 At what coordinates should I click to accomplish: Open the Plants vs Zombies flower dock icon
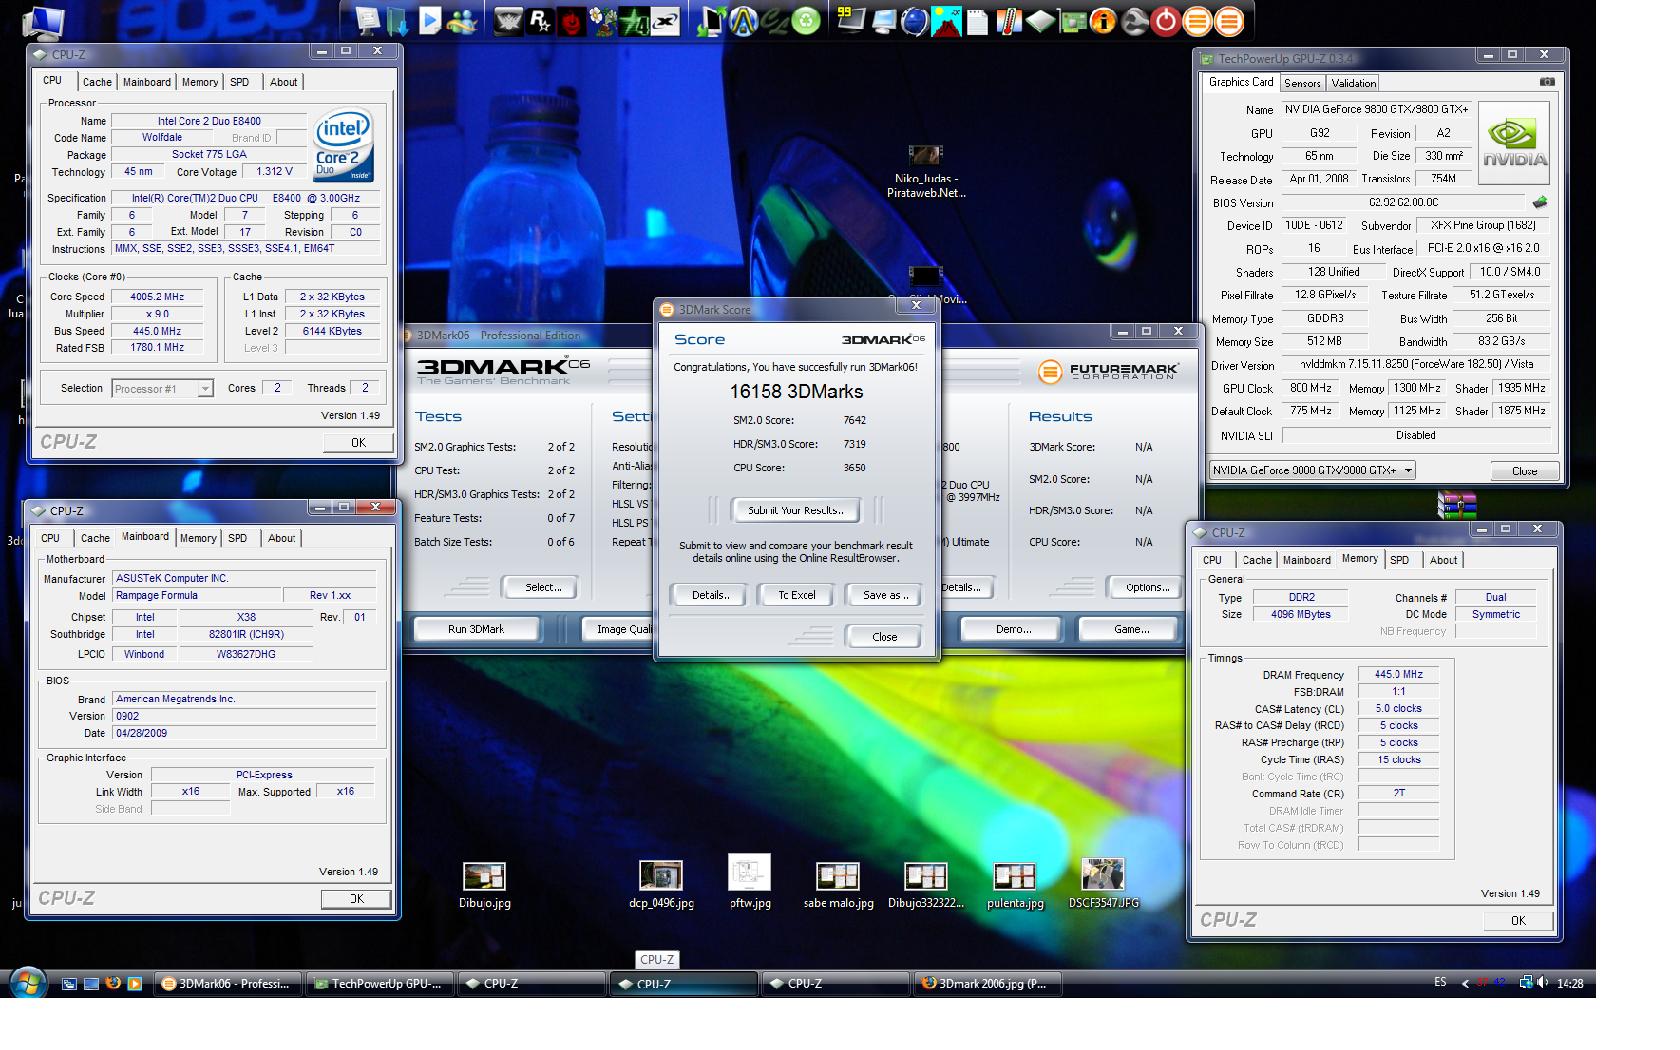[x=603, y=20]
